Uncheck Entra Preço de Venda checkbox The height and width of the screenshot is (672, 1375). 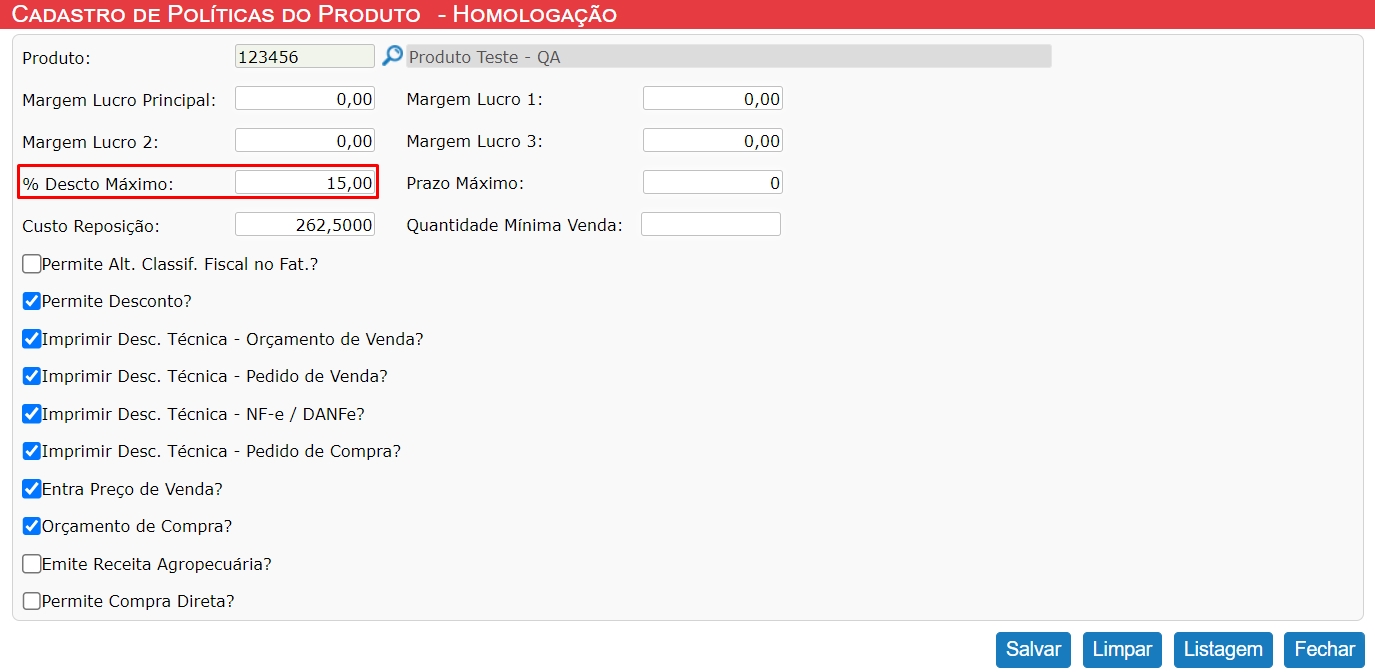tap(32, 489)
